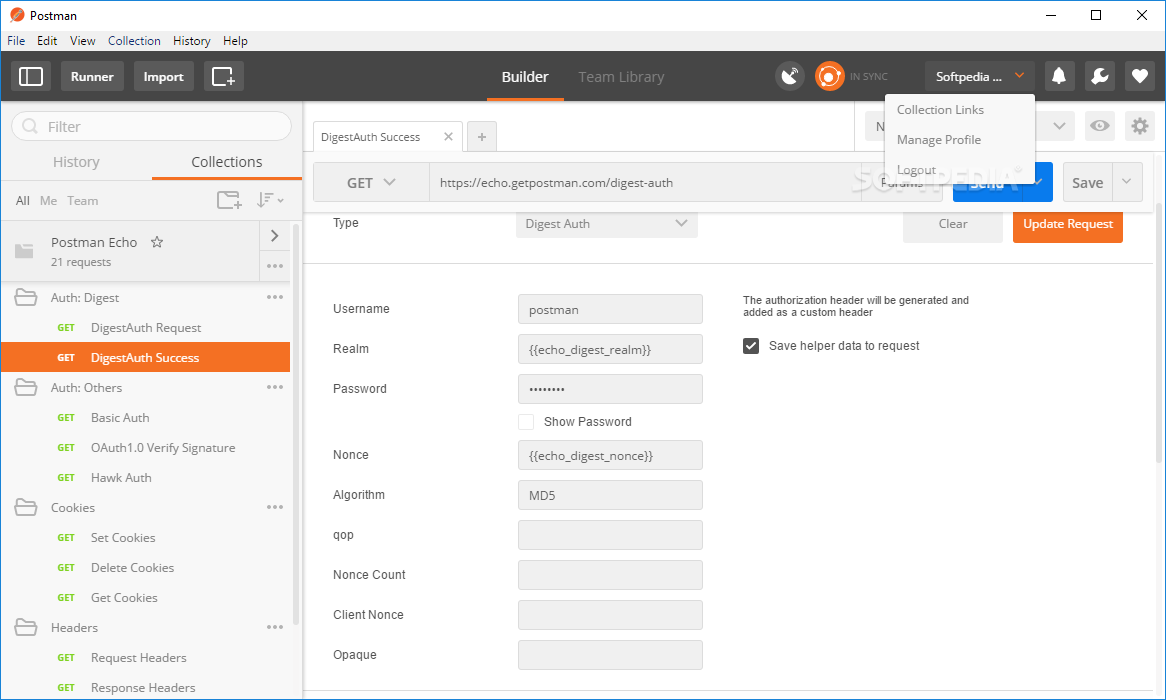Image resolution: width=1166 pixels, height=700 pixels.
Task: Click the Clear button
Action: coord(953,223)
